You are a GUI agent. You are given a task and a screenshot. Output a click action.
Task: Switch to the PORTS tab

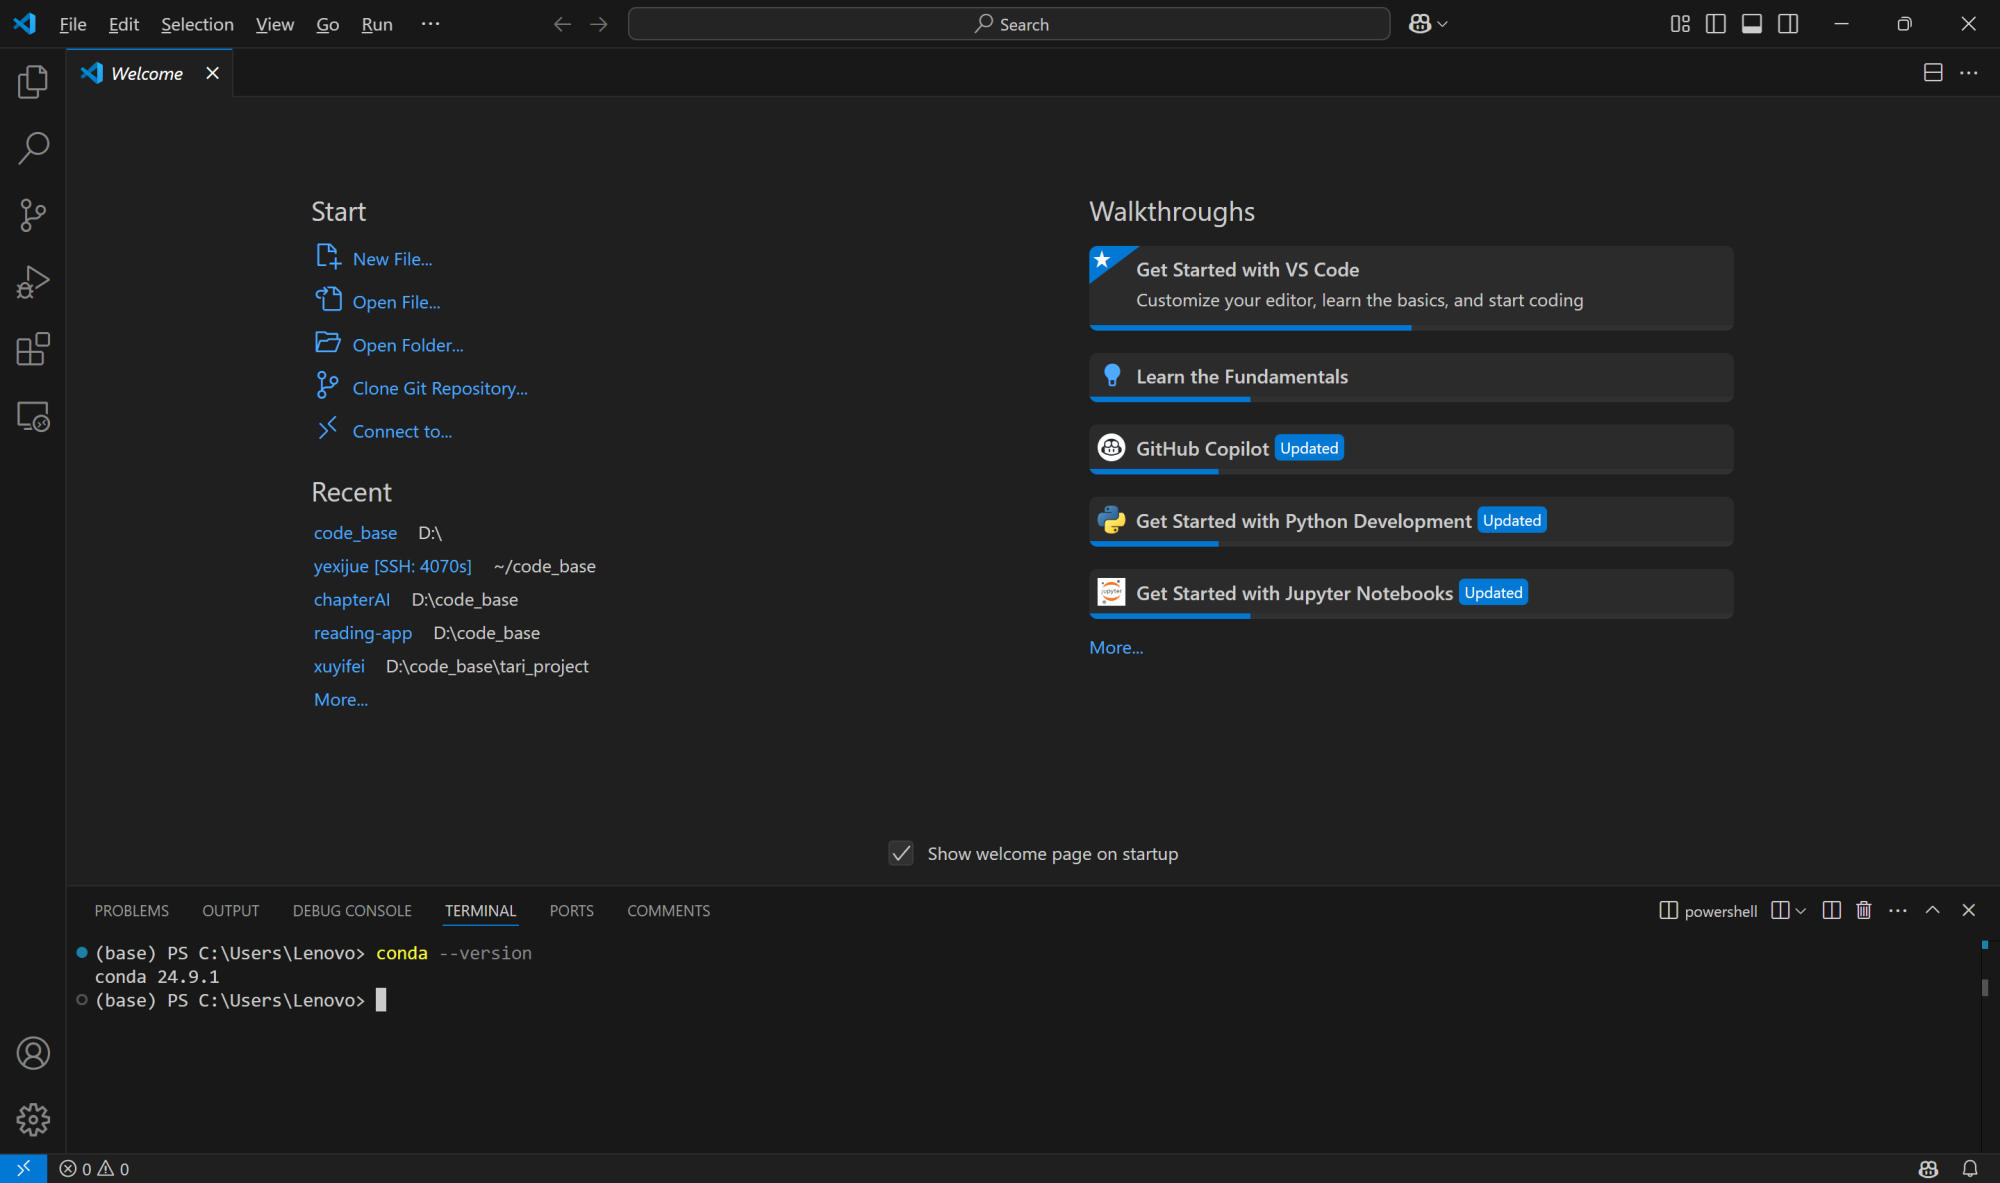571,910
